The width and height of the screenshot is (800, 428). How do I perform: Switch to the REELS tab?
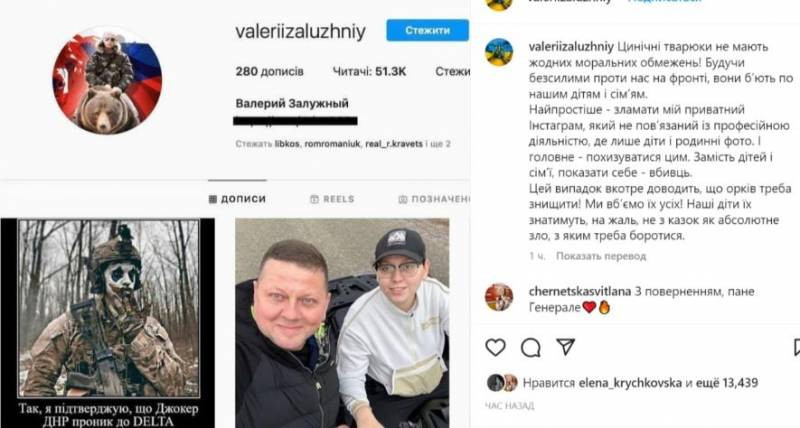click(332, 199)
